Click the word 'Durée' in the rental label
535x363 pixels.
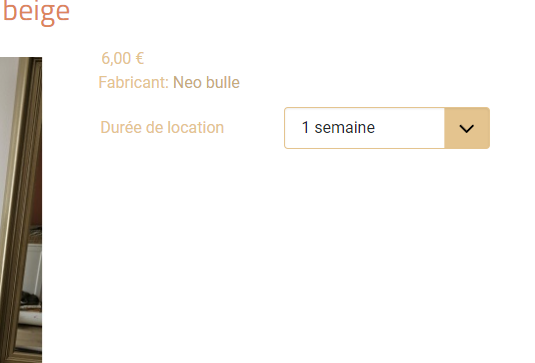pyautogui.click(x=121, y=128)
